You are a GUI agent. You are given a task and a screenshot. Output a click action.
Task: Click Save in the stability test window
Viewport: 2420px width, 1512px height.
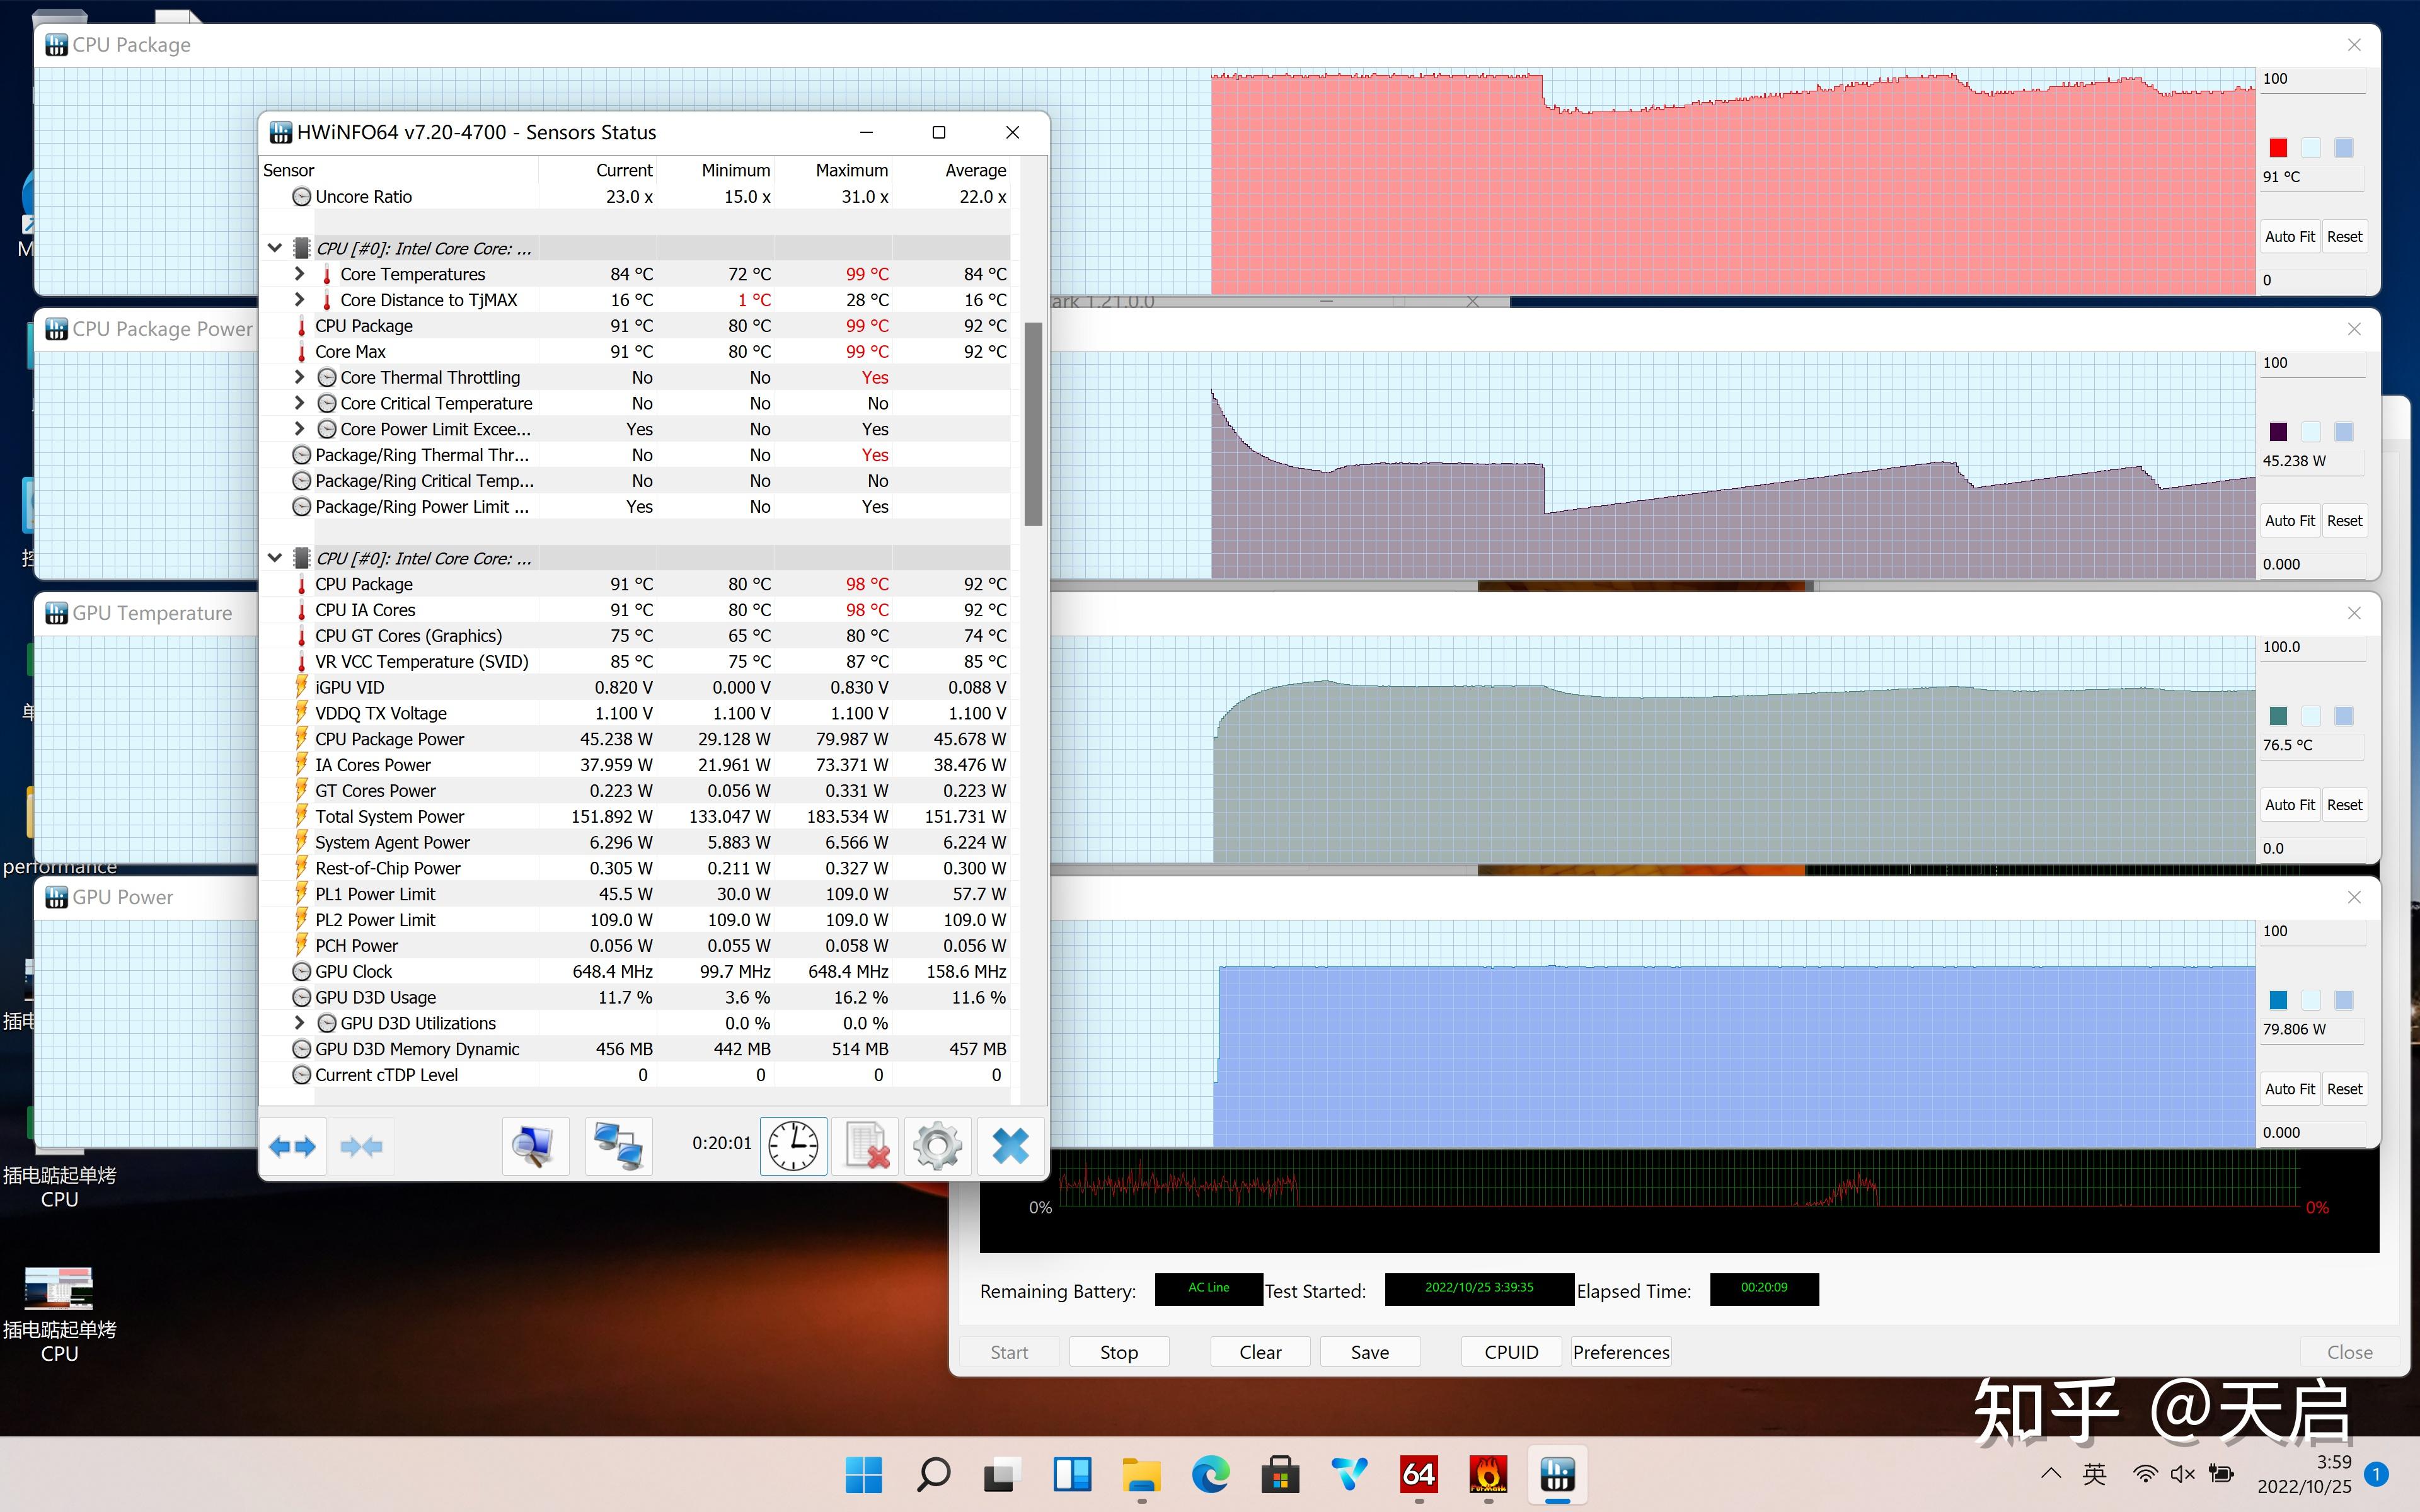coord(1370,1352)
